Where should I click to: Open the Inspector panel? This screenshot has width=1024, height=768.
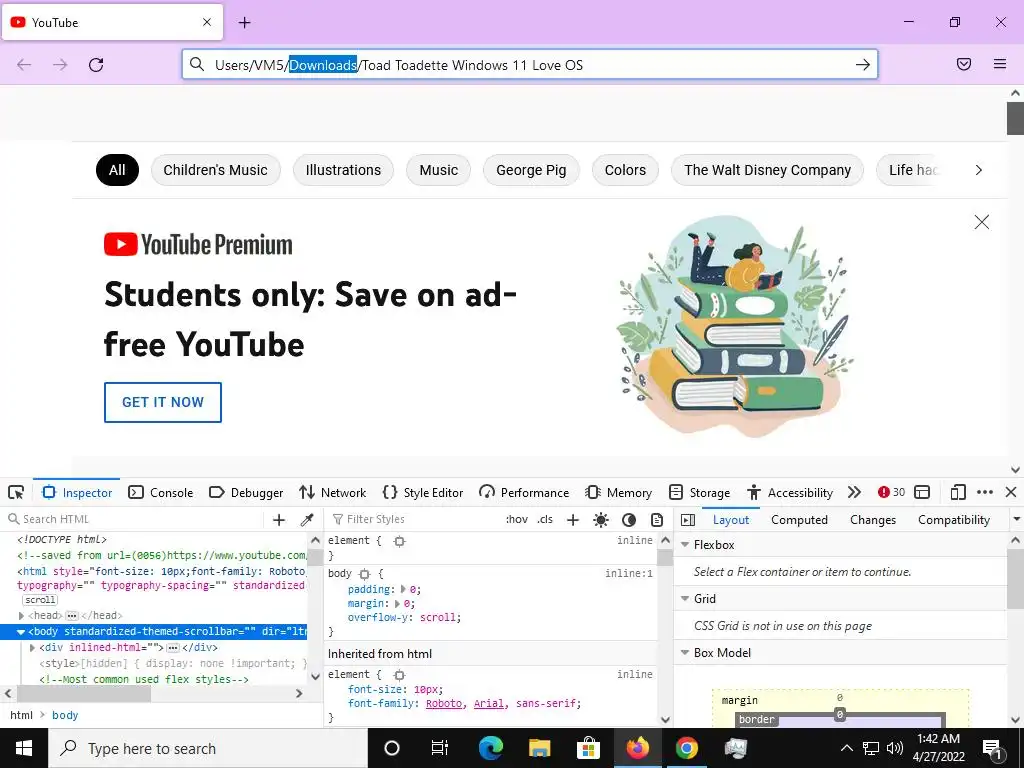[x=76, y=492]
